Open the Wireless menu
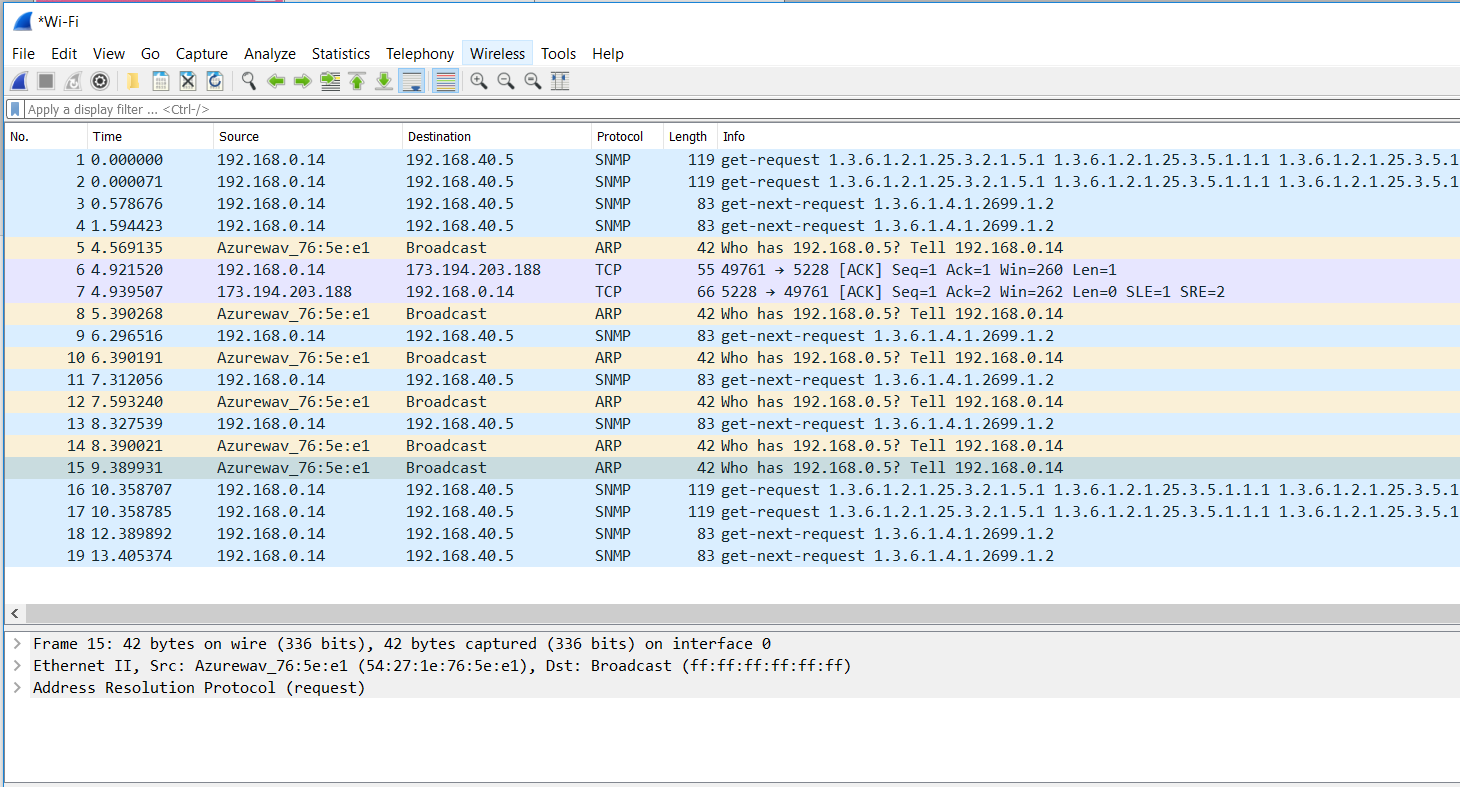The height and width of the screenshot is (787, 1460). (x=497, y=54)
